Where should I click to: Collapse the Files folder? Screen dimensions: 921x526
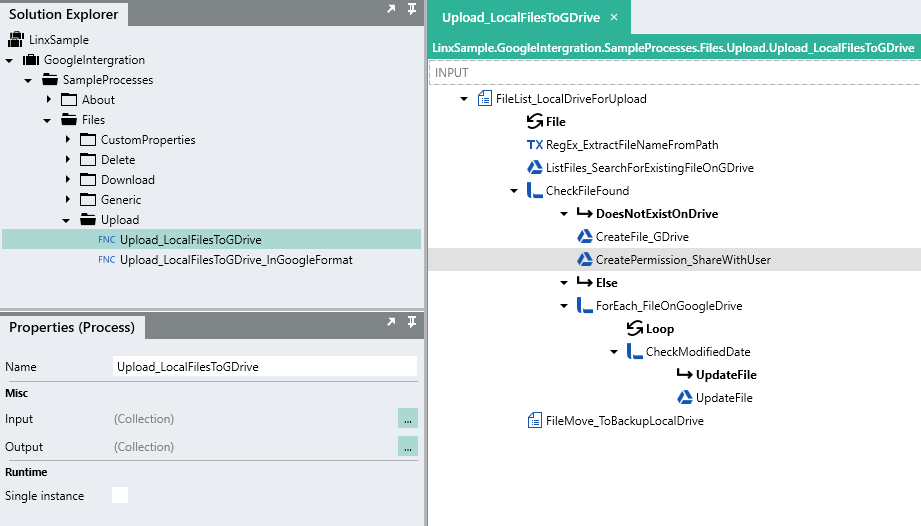[47, 120]
